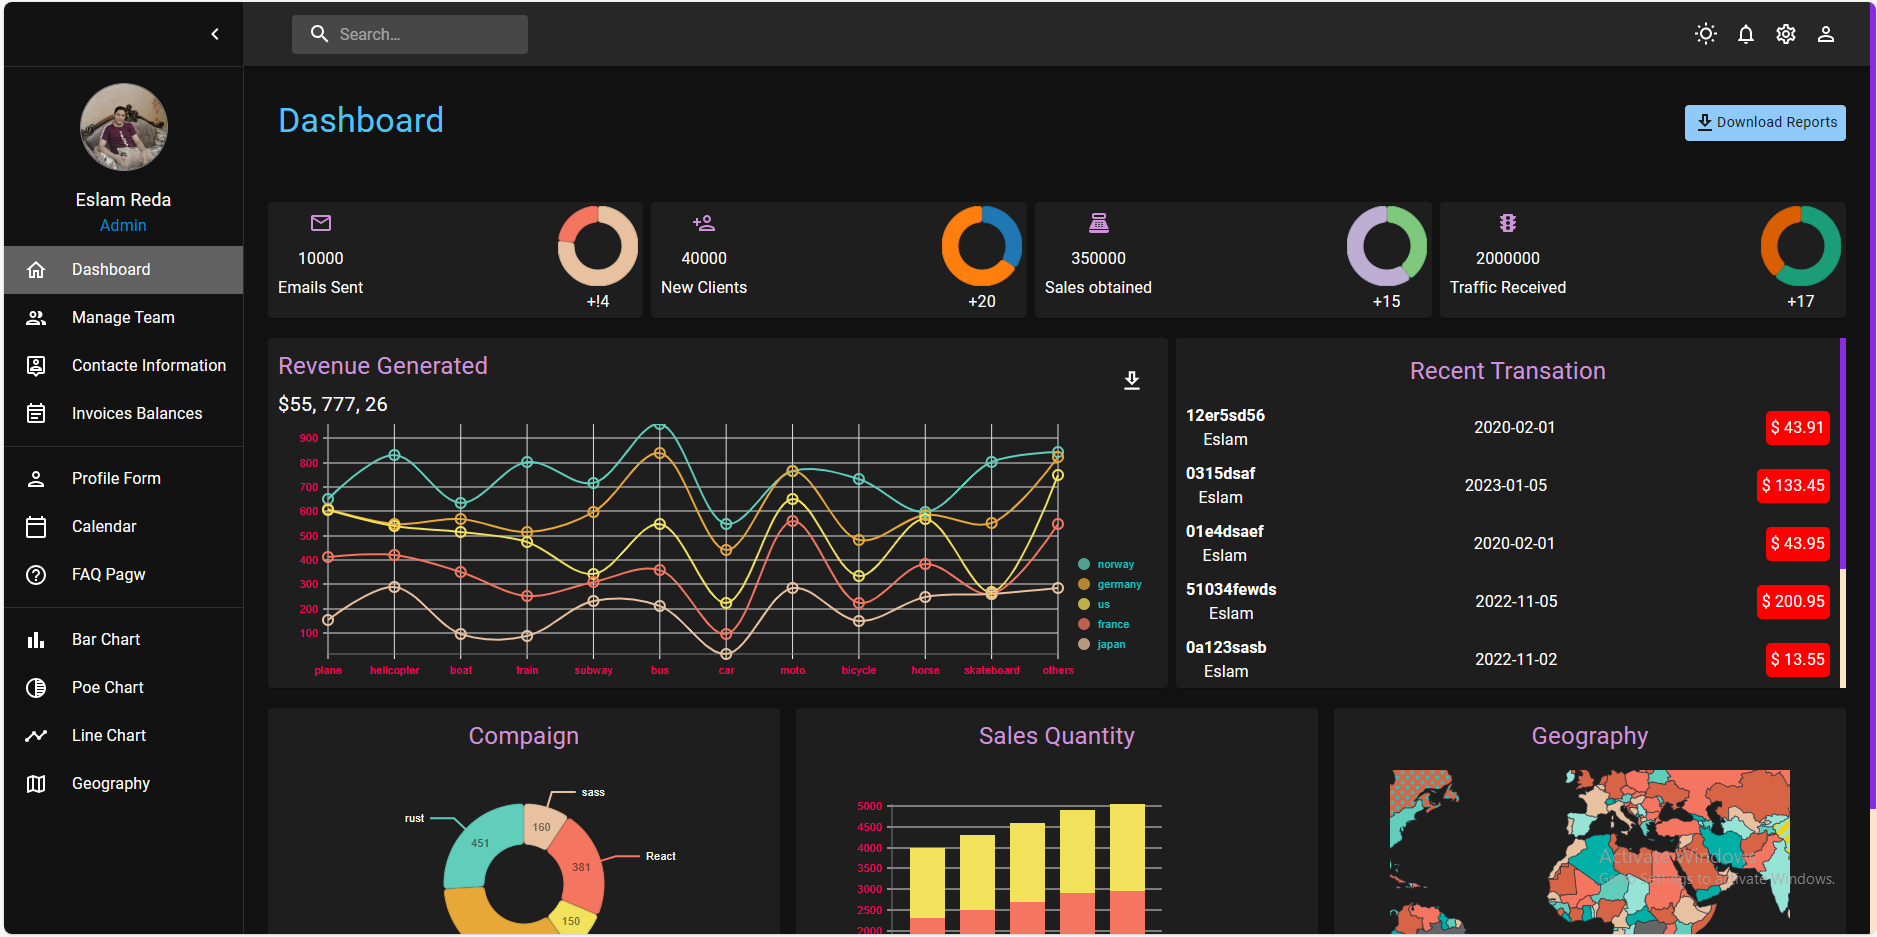The width and height of the screenshot is (1877, 937).
Task: Collapse the sidebar with chevron arrow
Action: 215,34
